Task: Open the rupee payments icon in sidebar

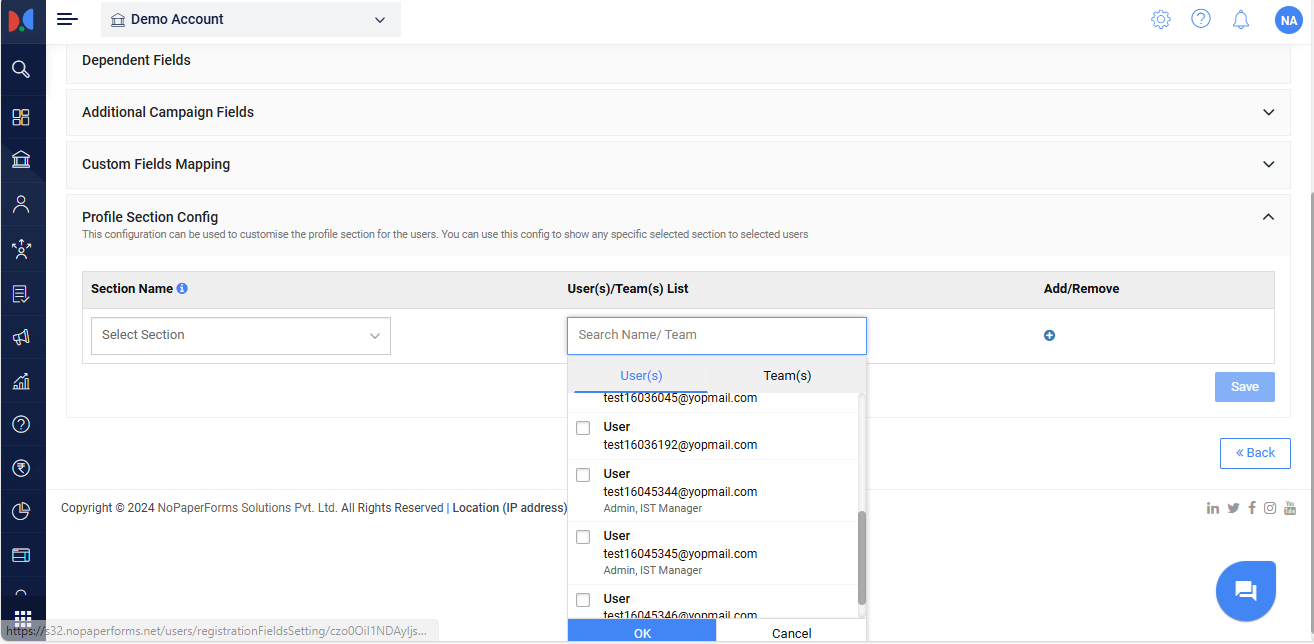Action: coord(21,467)
